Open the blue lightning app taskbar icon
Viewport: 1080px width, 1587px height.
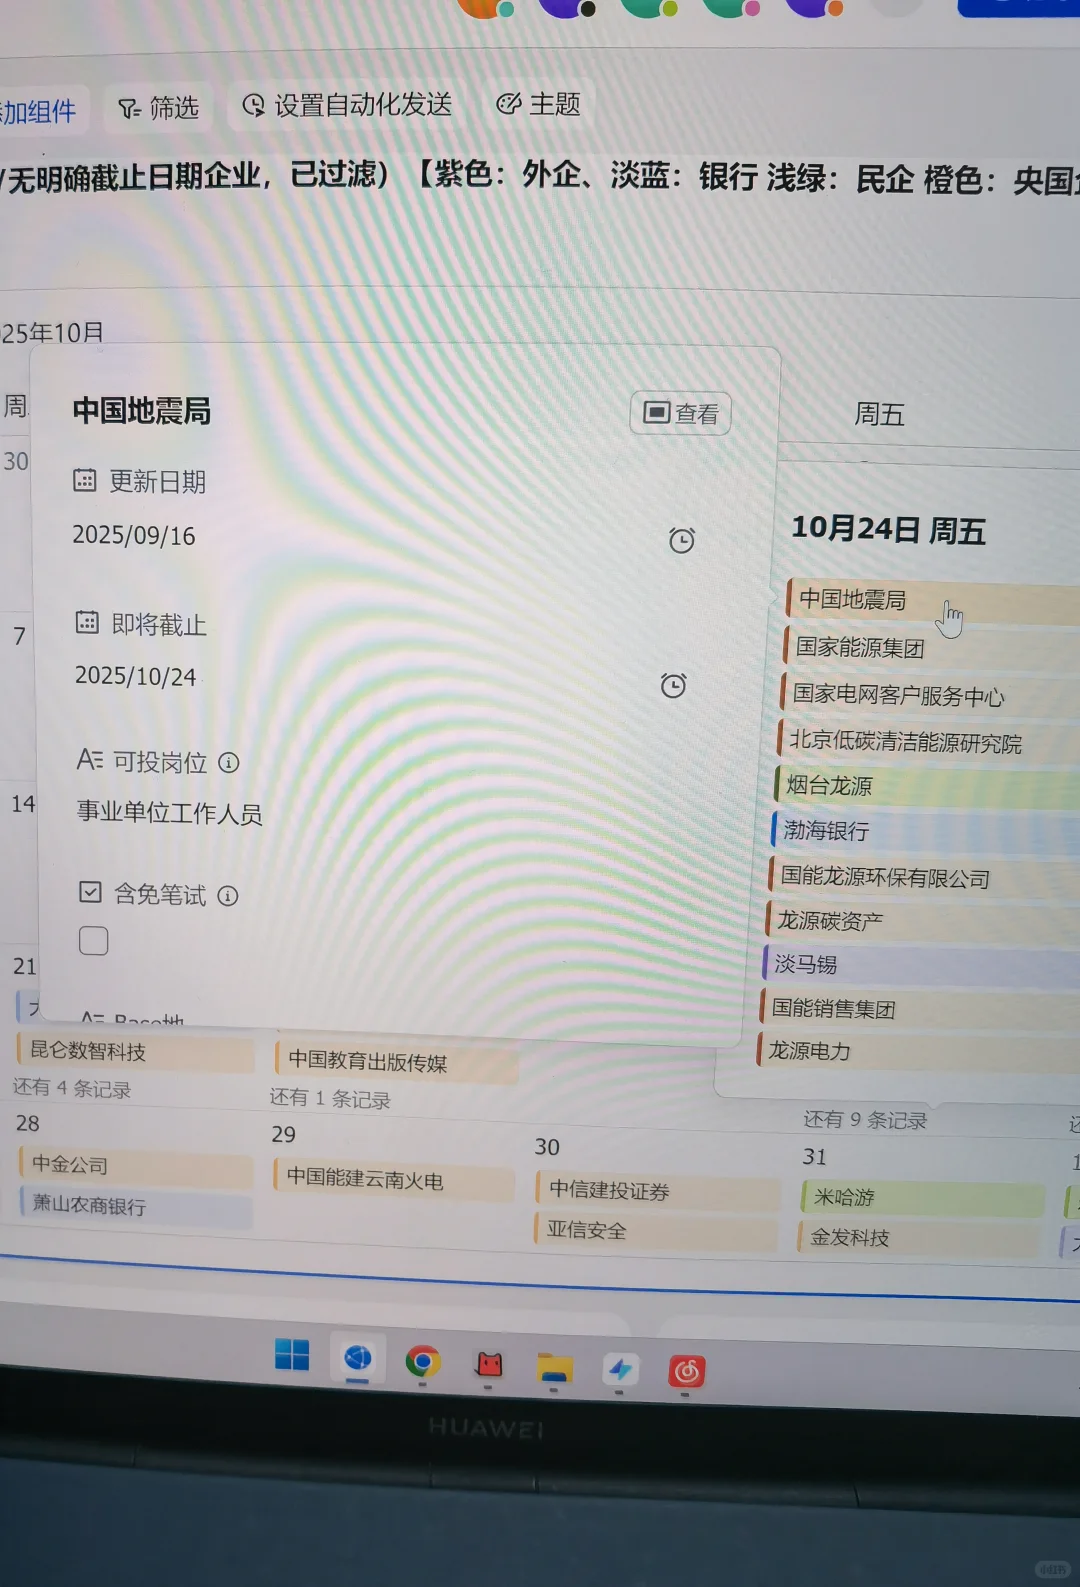pos(620,1369)
